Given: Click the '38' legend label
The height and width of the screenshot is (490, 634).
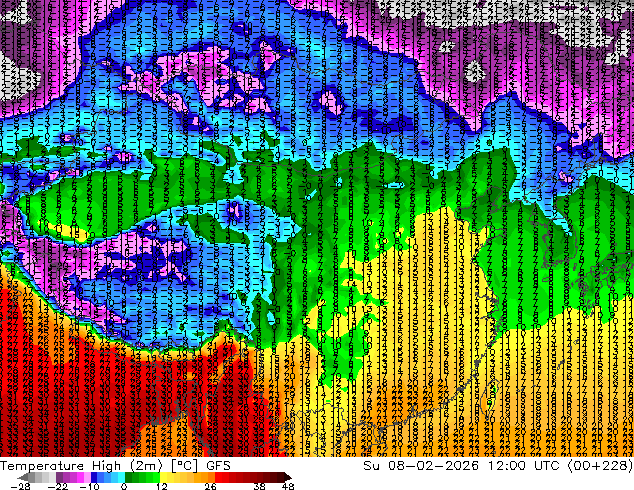Looking at the screenshot, I should coord(260,486).
